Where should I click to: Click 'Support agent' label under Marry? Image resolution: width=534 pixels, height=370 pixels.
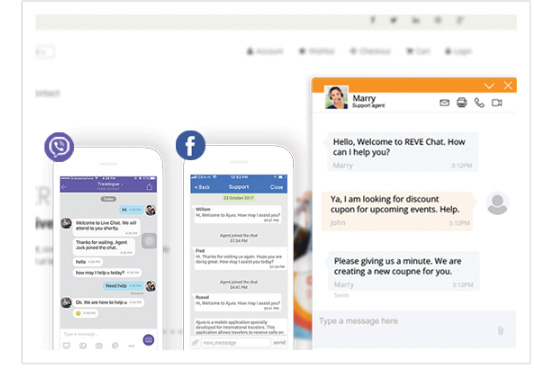[368, 106]
